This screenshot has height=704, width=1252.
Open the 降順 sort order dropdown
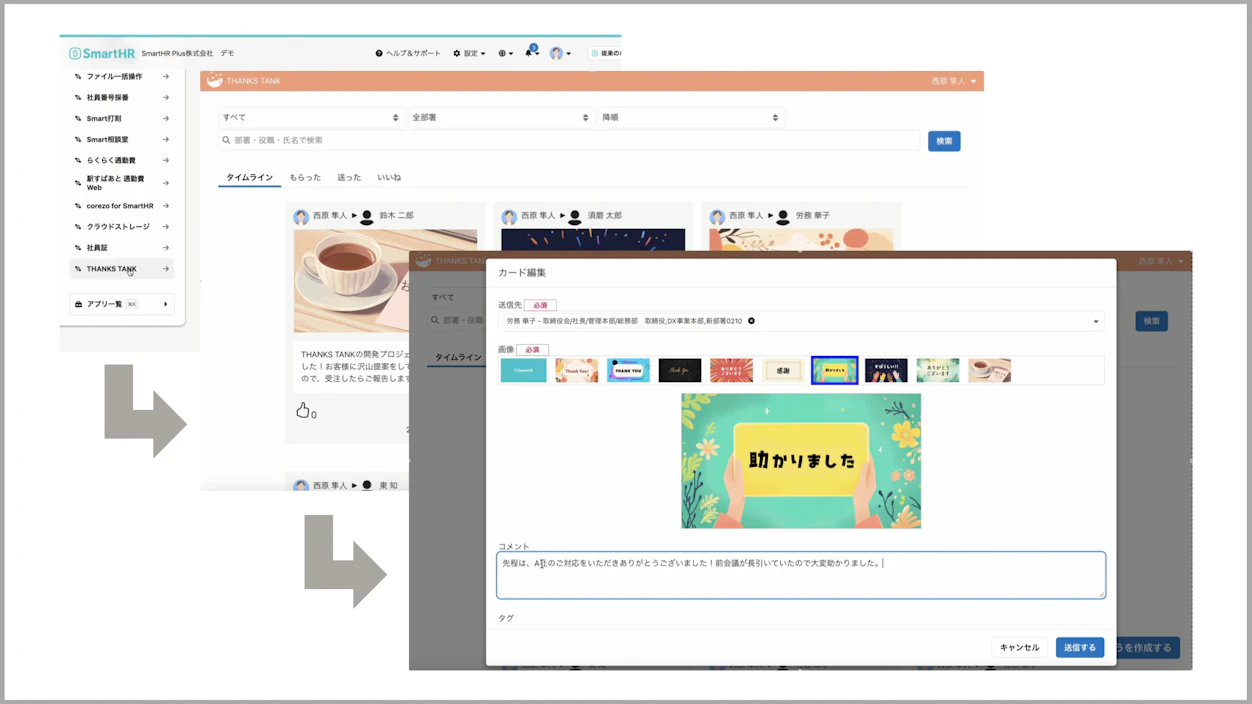pyautogui.click(x=690, y=117)
